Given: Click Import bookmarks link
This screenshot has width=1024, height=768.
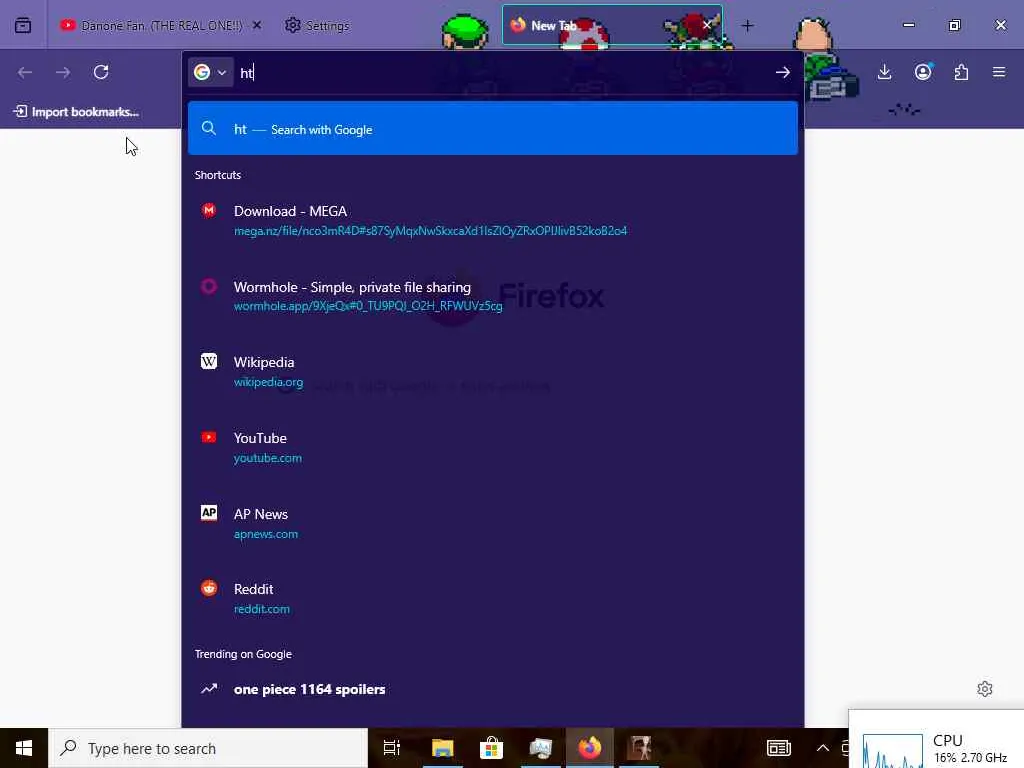Looking at the screenshot, I should [76, 112].
